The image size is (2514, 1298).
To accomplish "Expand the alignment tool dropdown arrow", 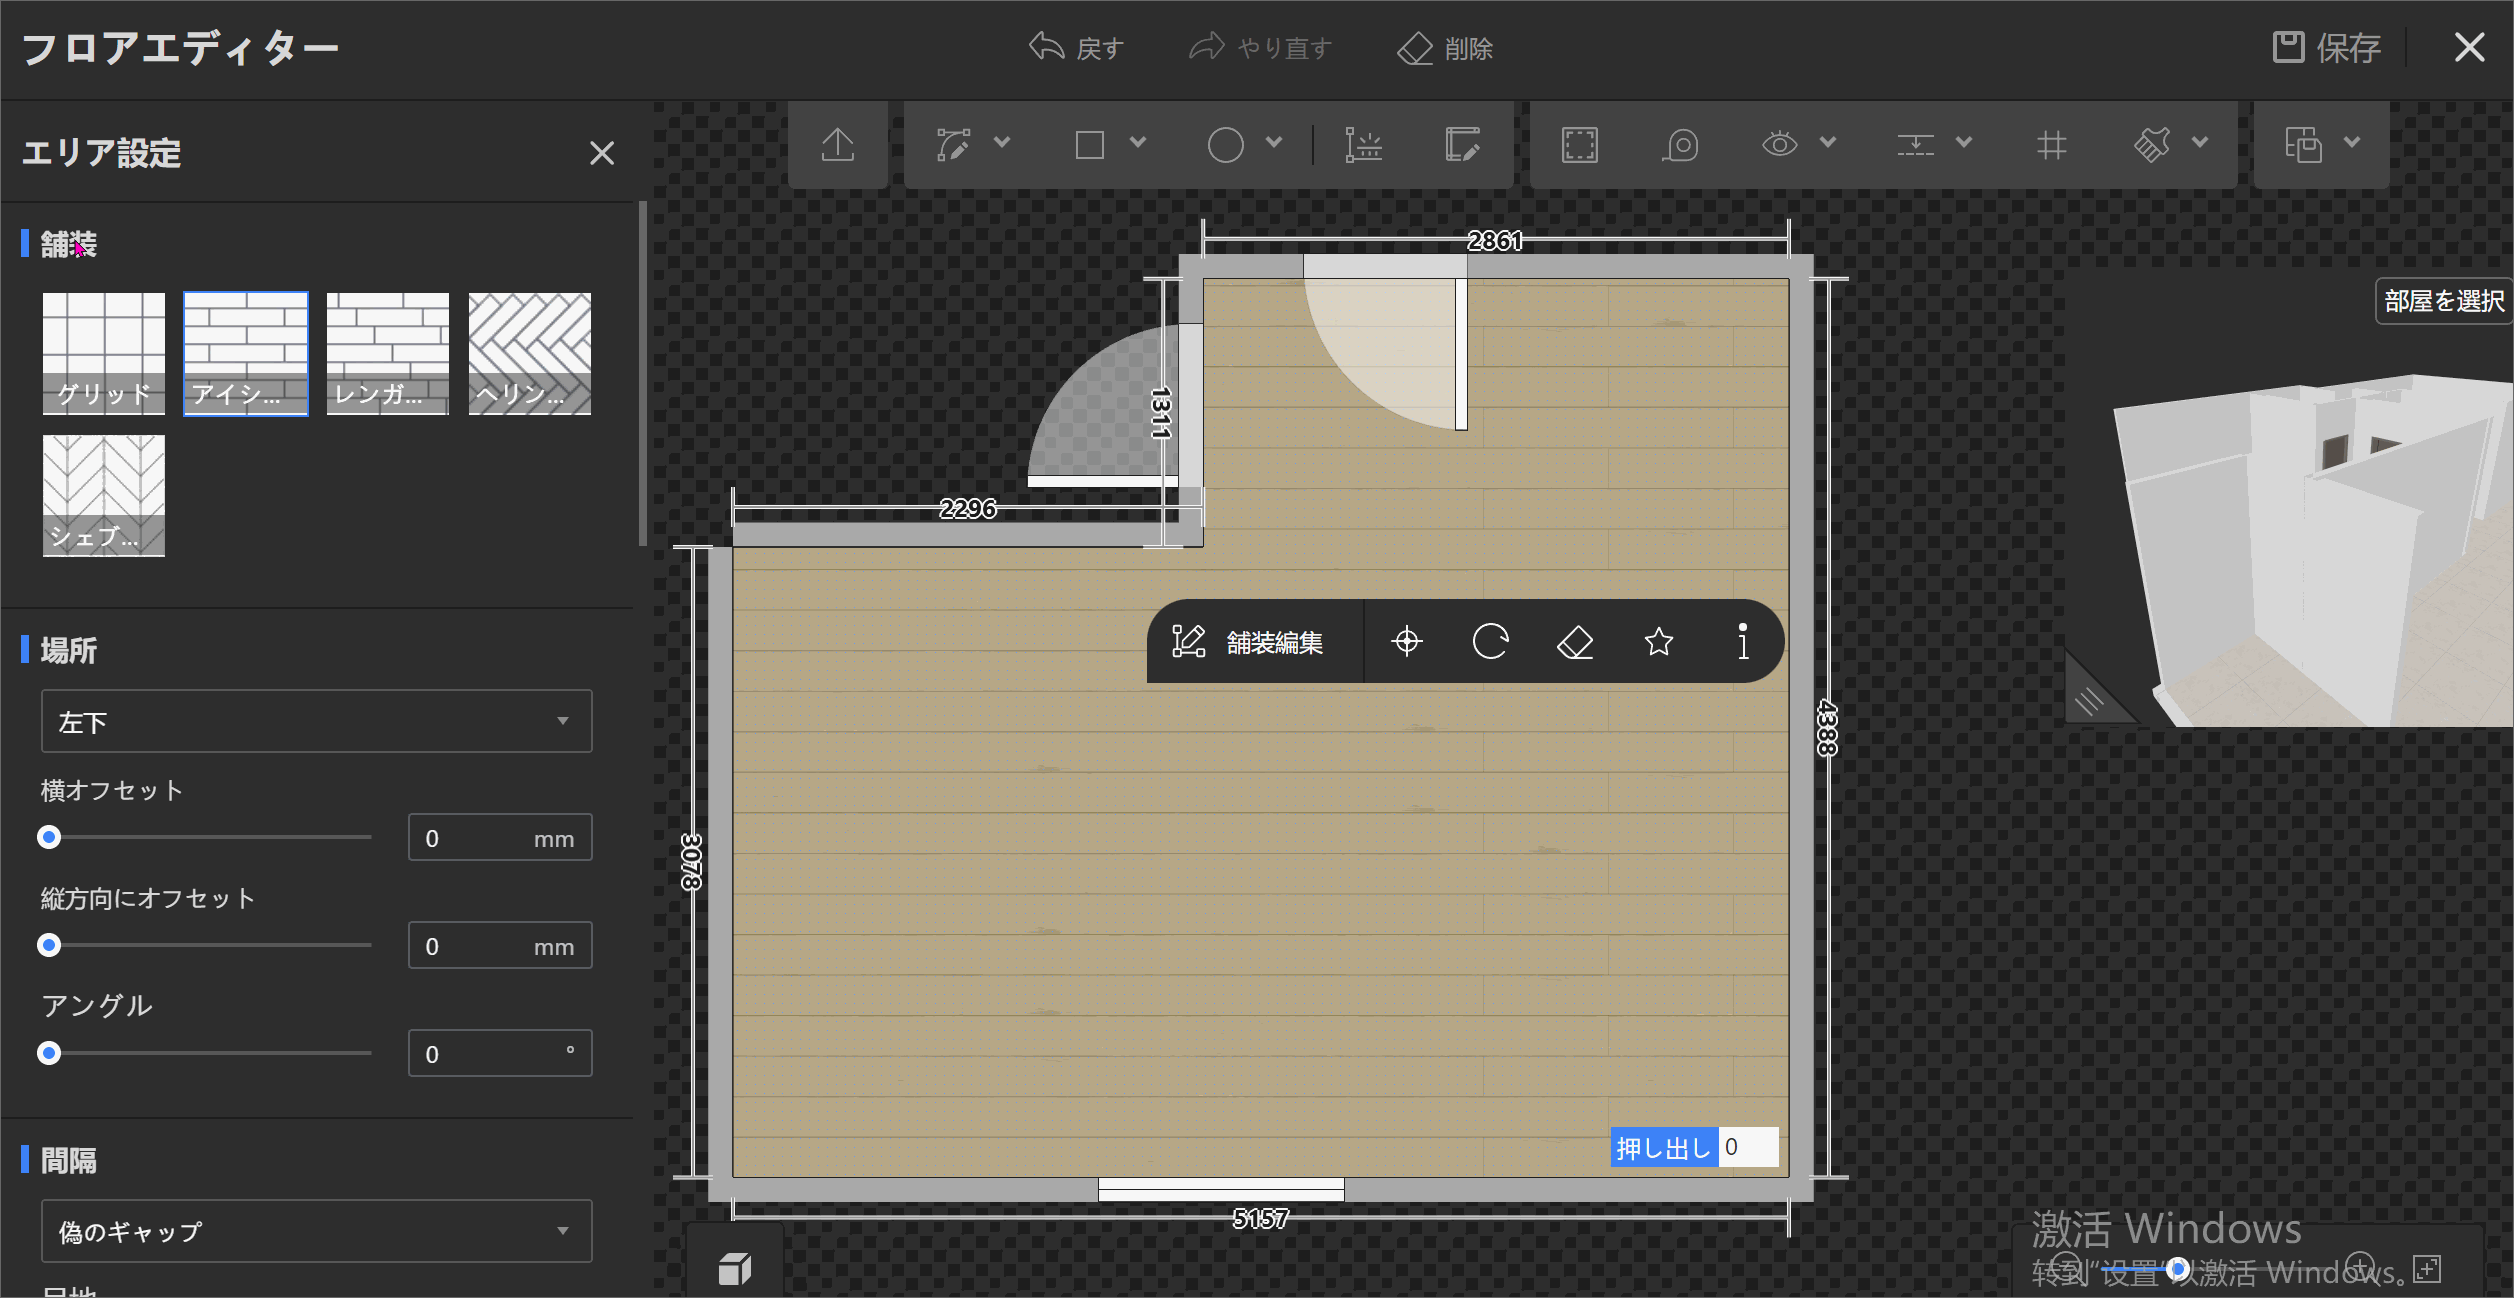I will (1964, 142).
